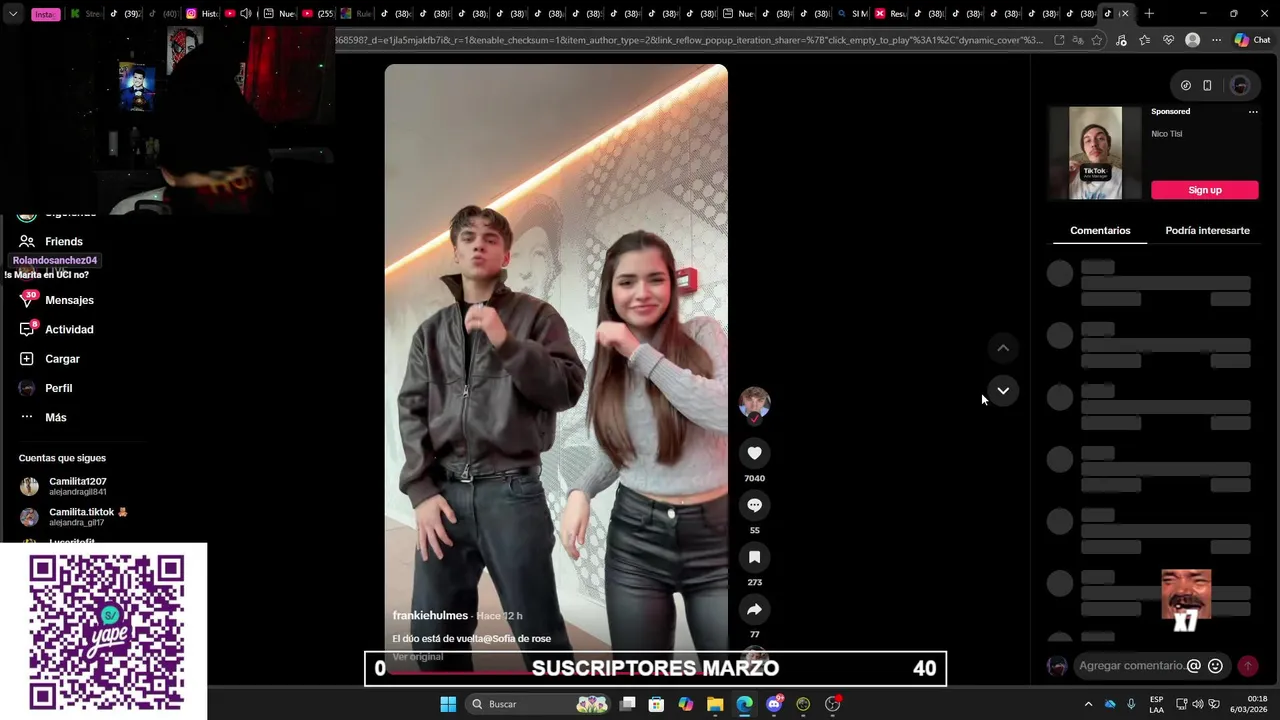The image size is (1280, 720).
Task: Expand the Más menu
Action: click(x=43, y=417)
